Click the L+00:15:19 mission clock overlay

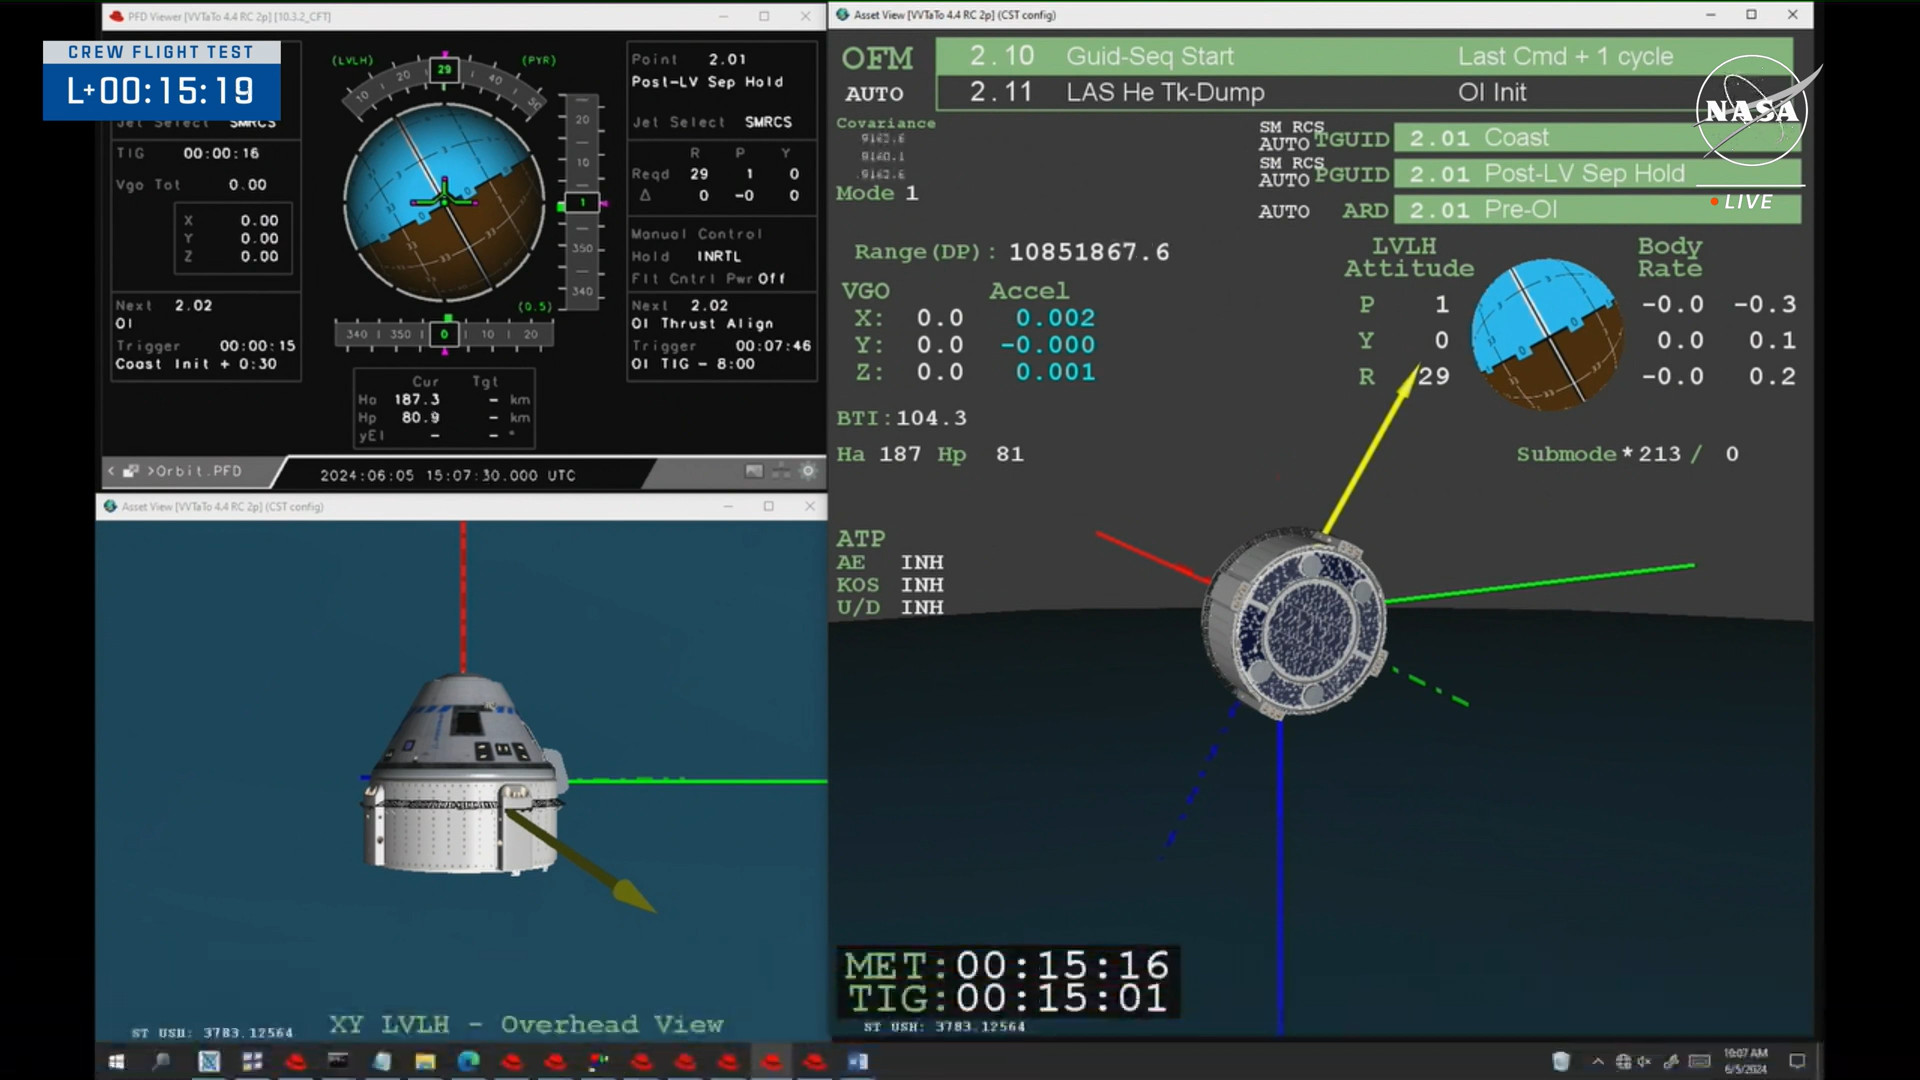tap(161, 91)
